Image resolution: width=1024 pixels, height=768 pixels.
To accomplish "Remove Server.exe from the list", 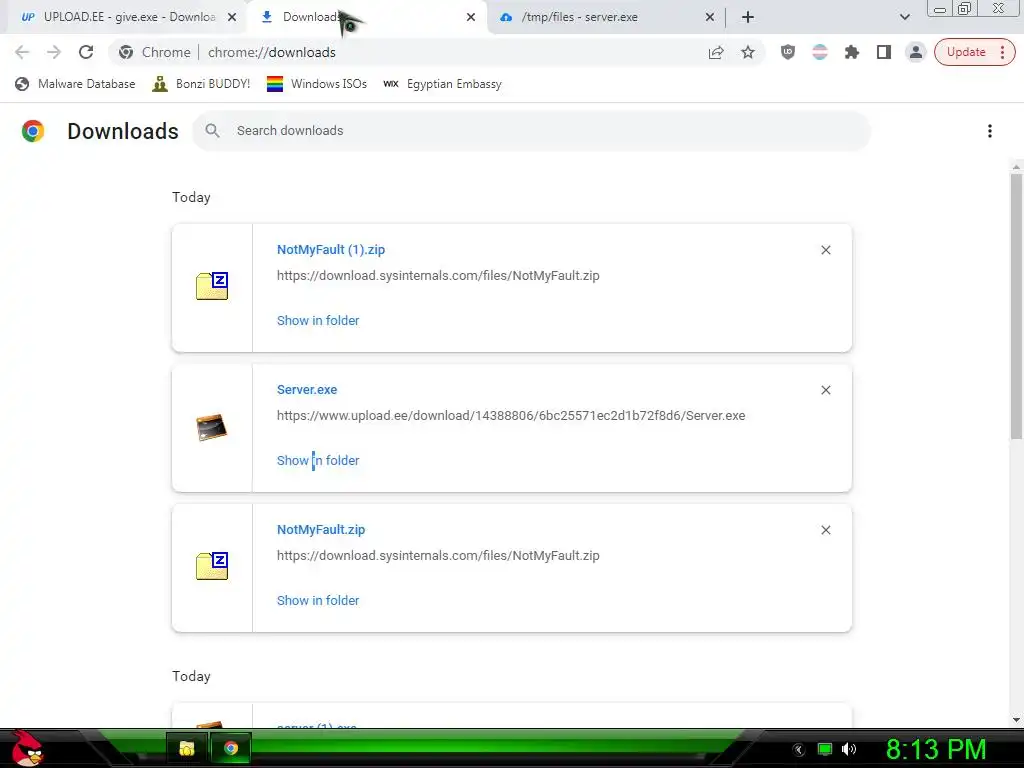I will (825, 390).
